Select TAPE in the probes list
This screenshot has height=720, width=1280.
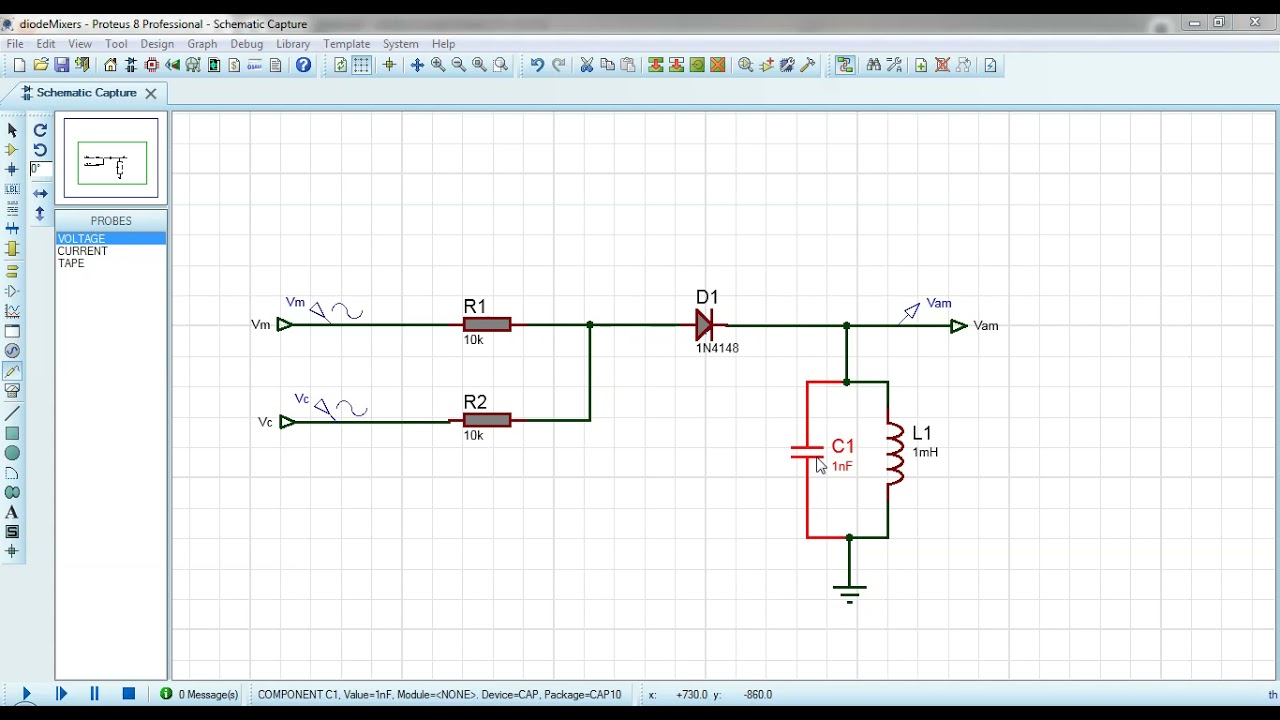pyautogui.click(x=111, y=263)
